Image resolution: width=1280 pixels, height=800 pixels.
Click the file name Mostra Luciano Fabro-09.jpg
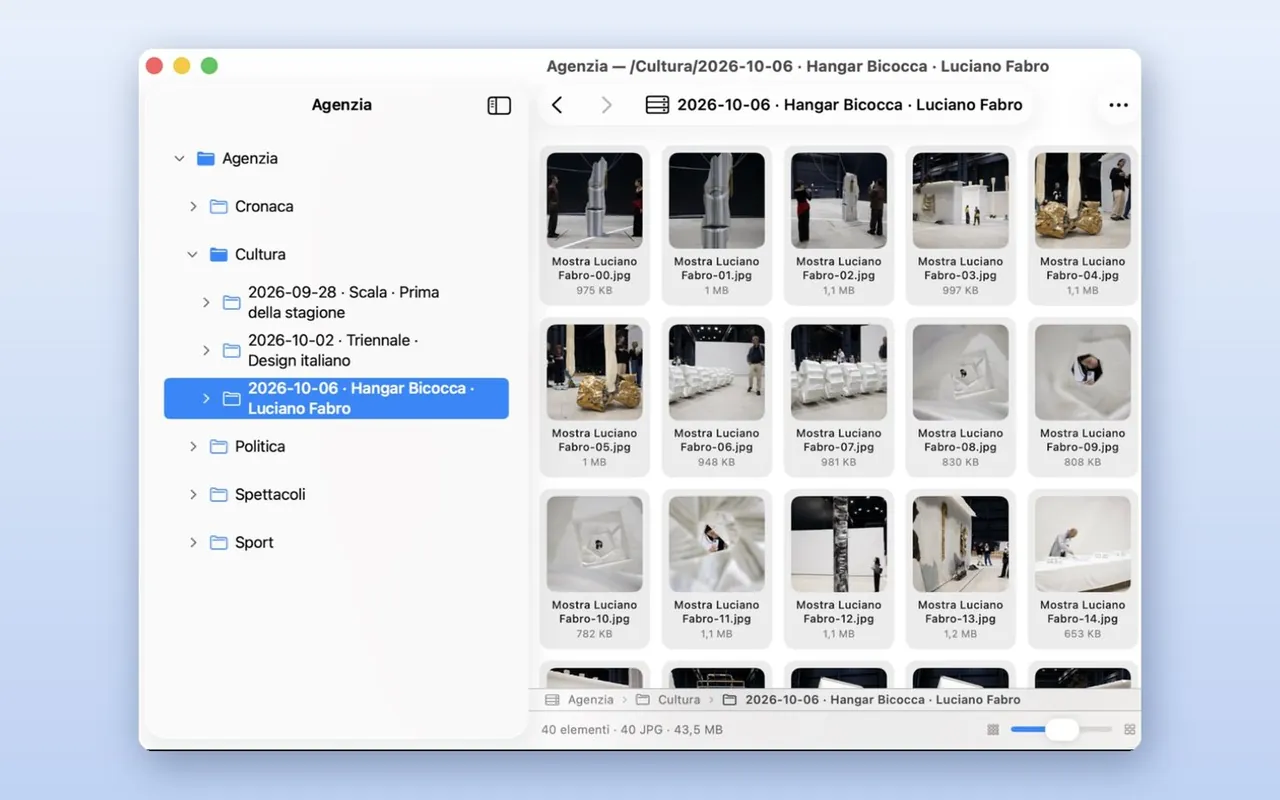tap(1083, 440)
